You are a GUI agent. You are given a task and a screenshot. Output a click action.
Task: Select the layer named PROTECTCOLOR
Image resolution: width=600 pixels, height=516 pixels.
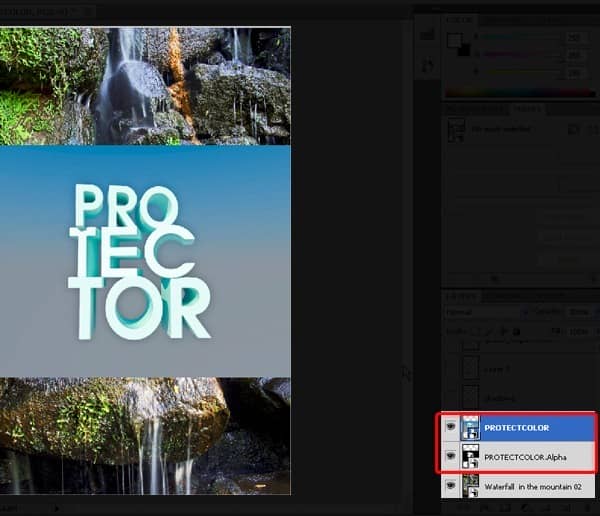[x=517, y=428]
